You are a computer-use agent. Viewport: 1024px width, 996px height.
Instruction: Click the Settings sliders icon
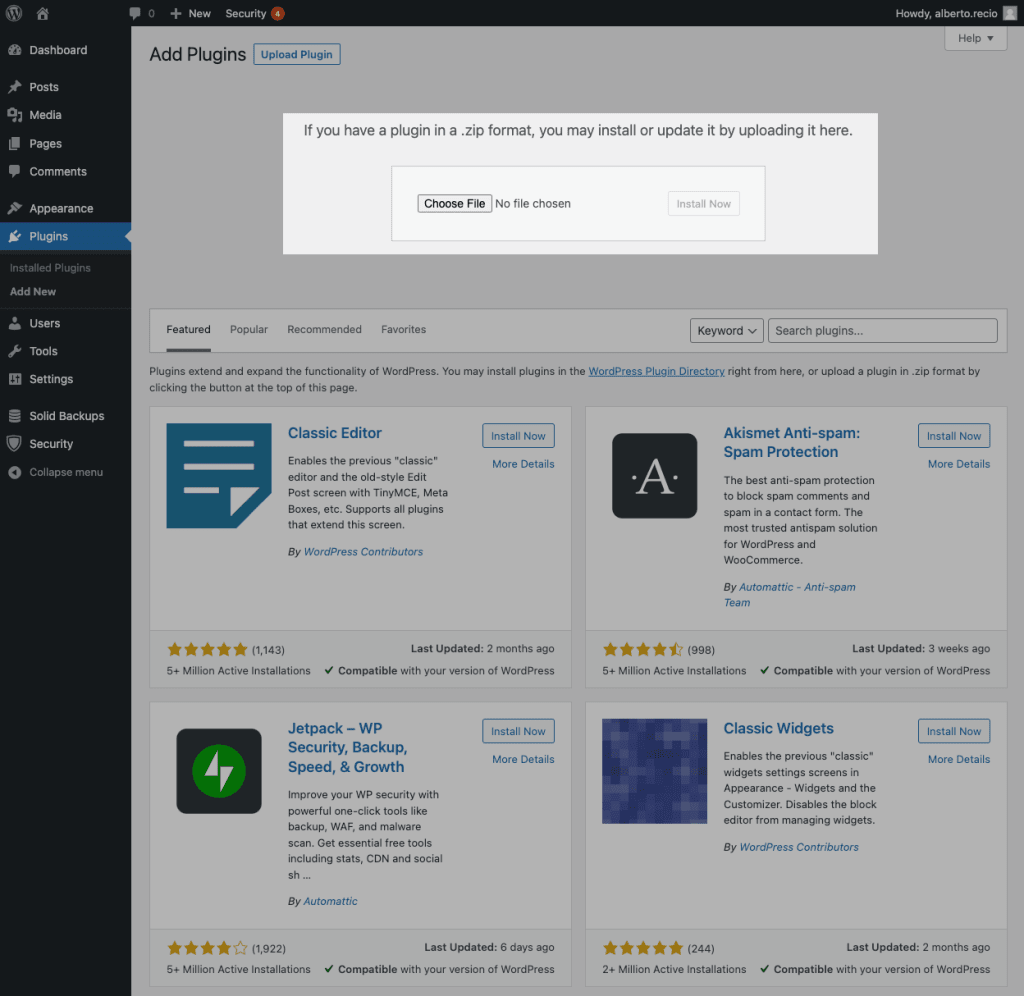coord(14,379)
